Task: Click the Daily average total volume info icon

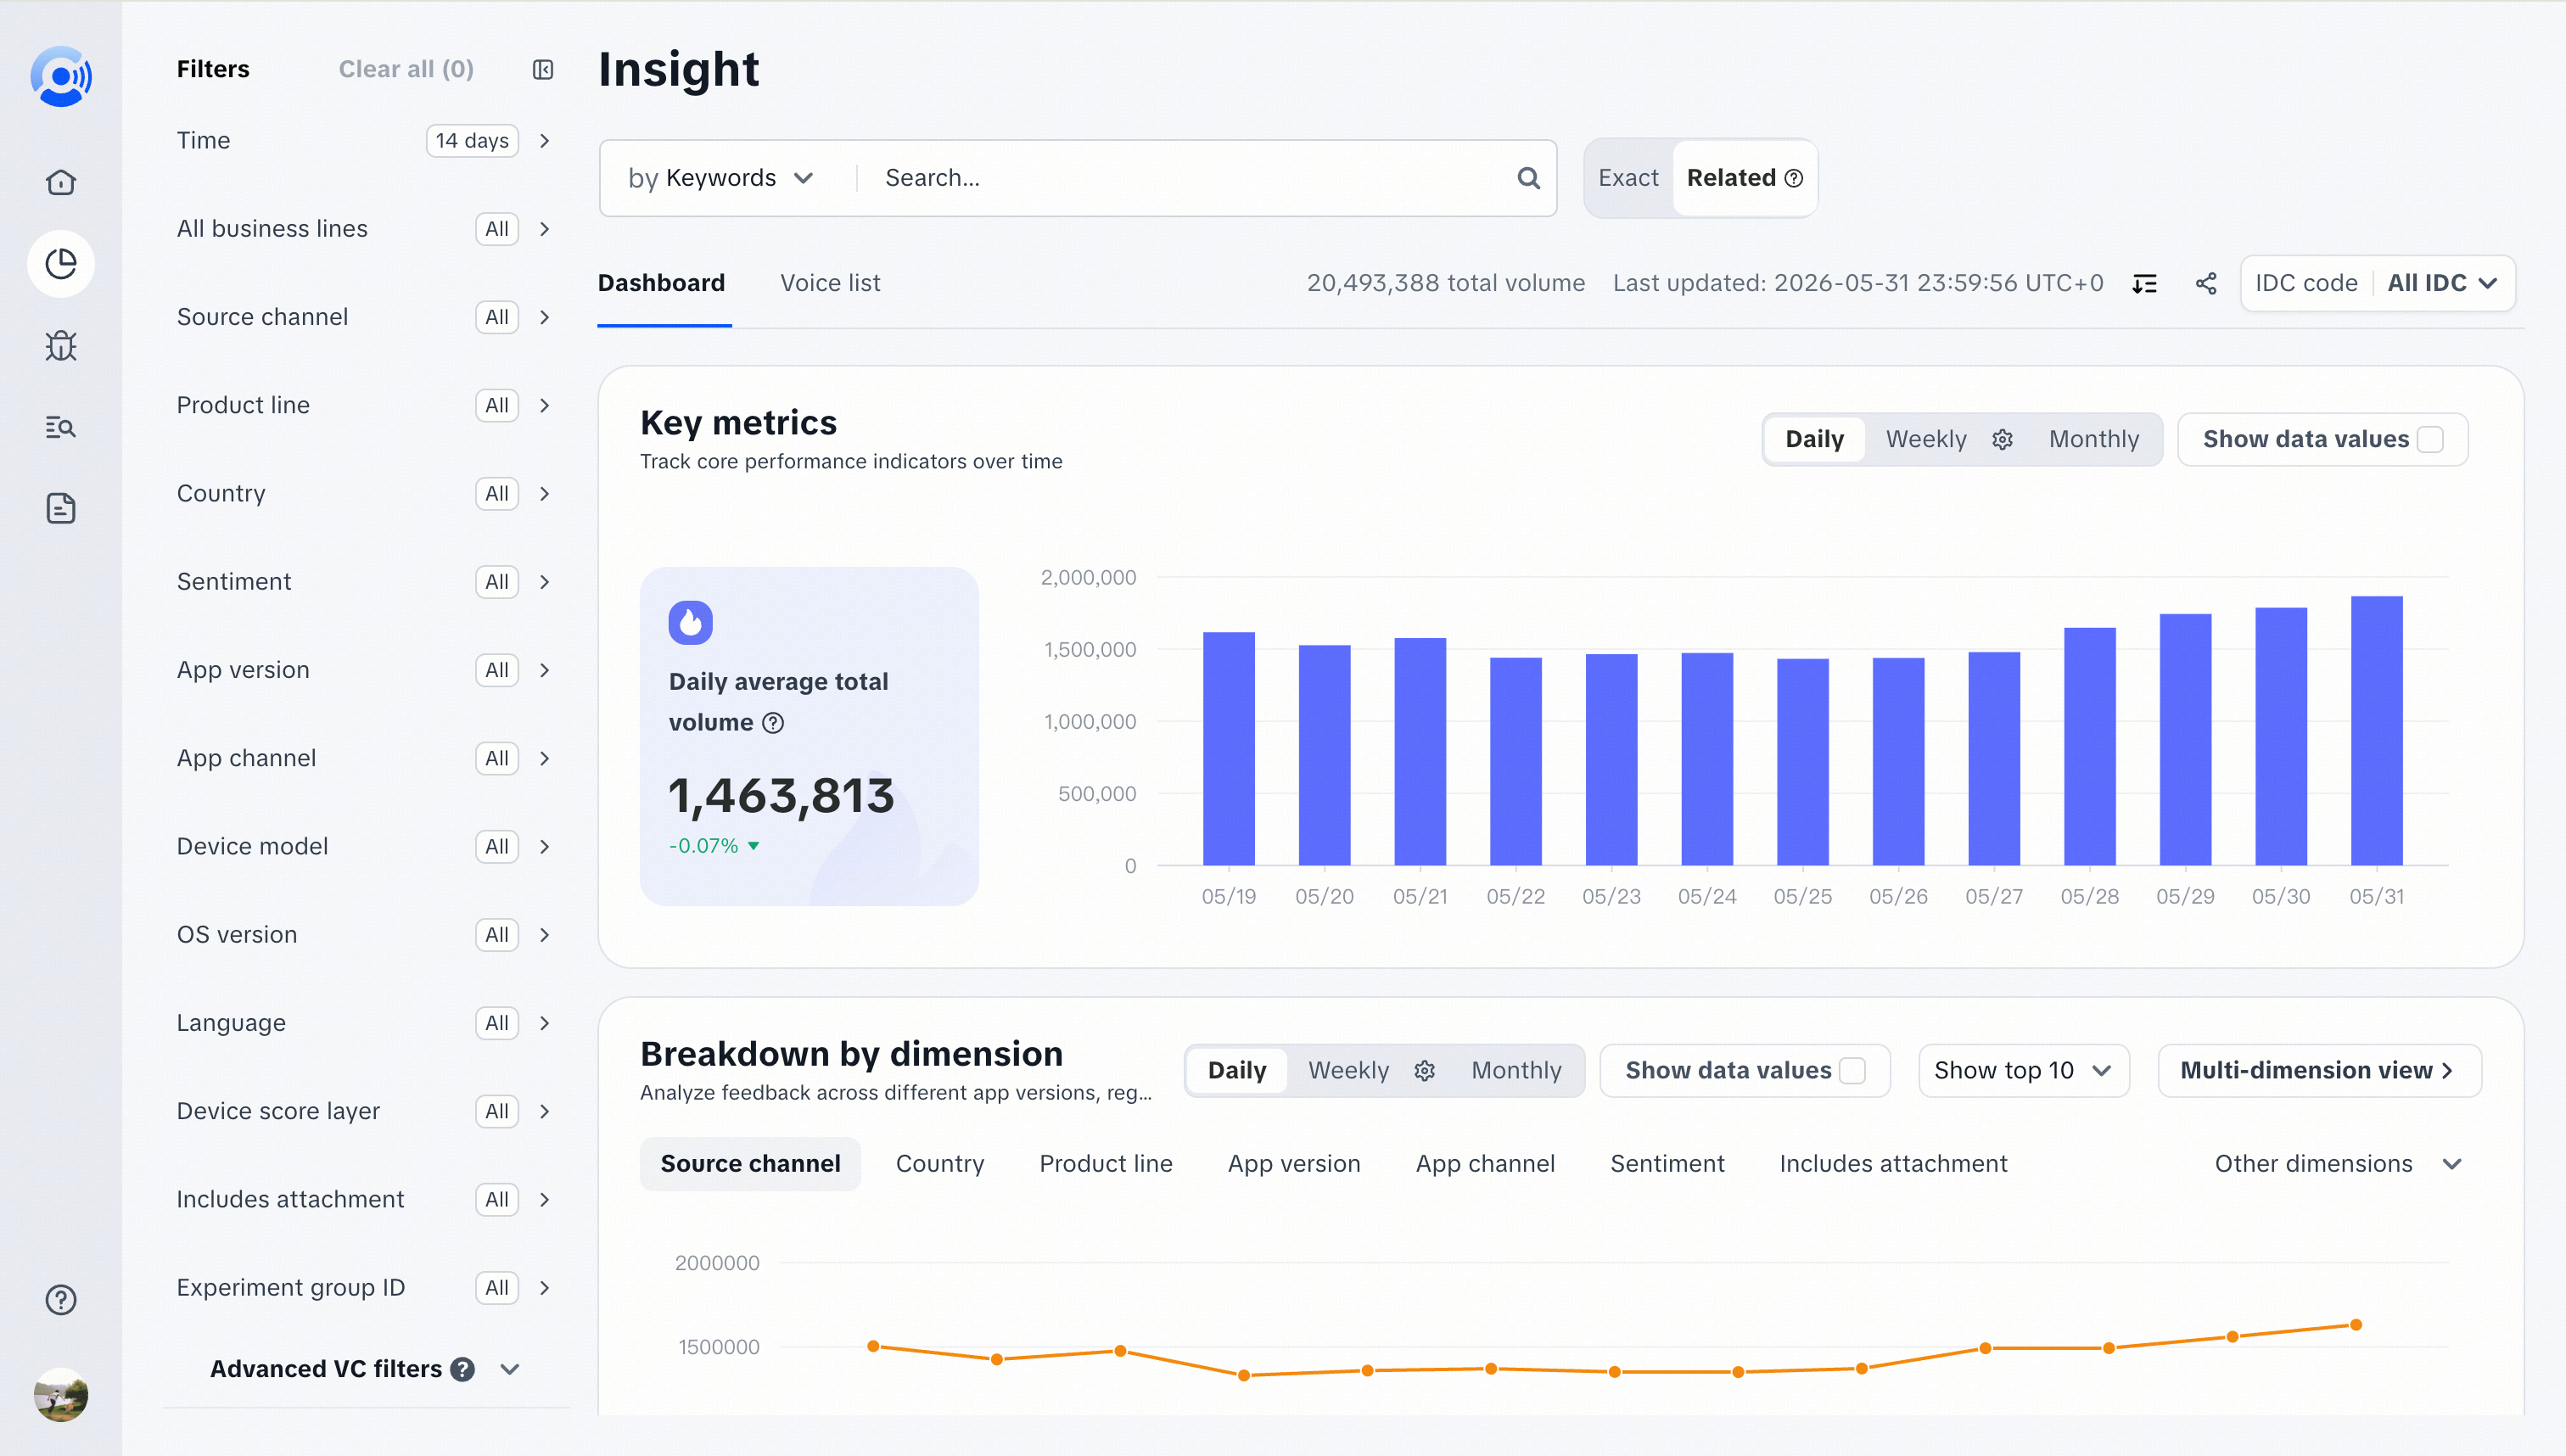Action: 773,722
